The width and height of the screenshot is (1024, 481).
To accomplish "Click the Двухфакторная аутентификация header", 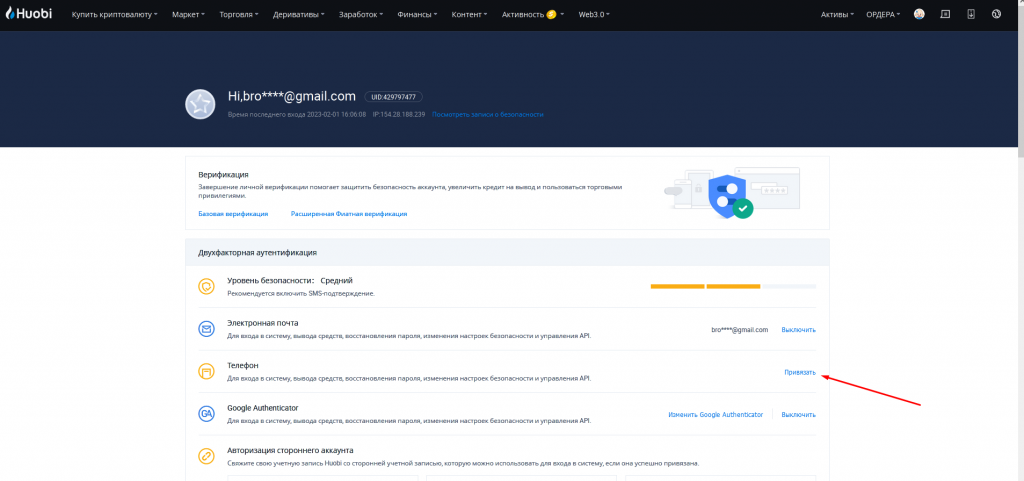I will pos(258,252).
